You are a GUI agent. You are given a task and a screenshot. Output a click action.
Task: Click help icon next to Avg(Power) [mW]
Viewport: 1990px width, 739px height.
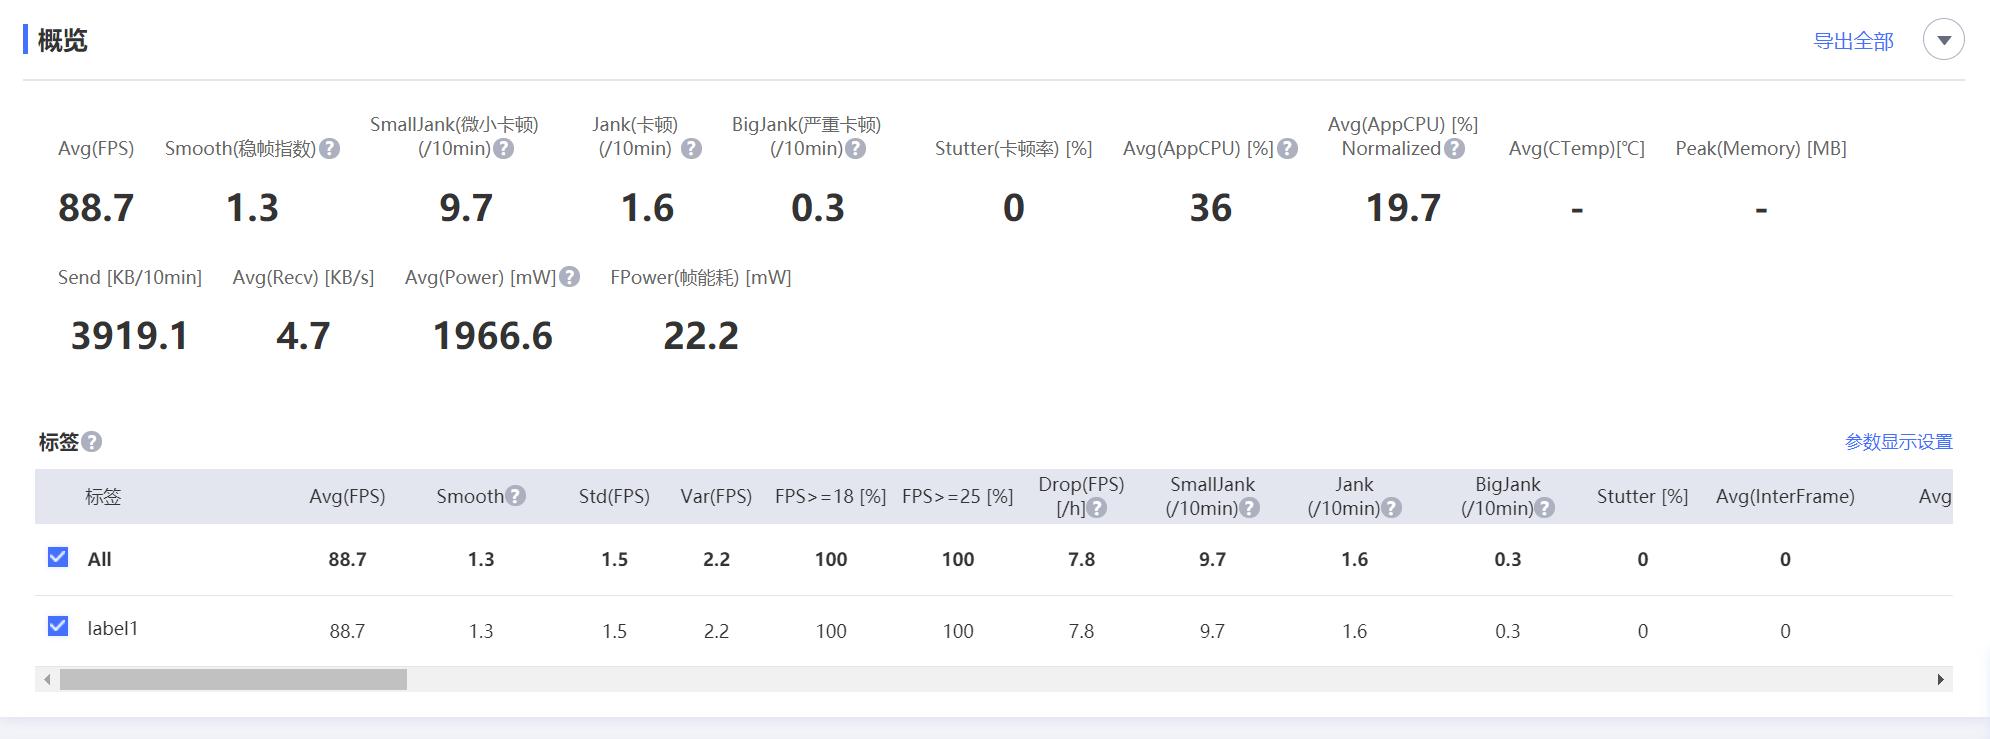click(569, 277)
